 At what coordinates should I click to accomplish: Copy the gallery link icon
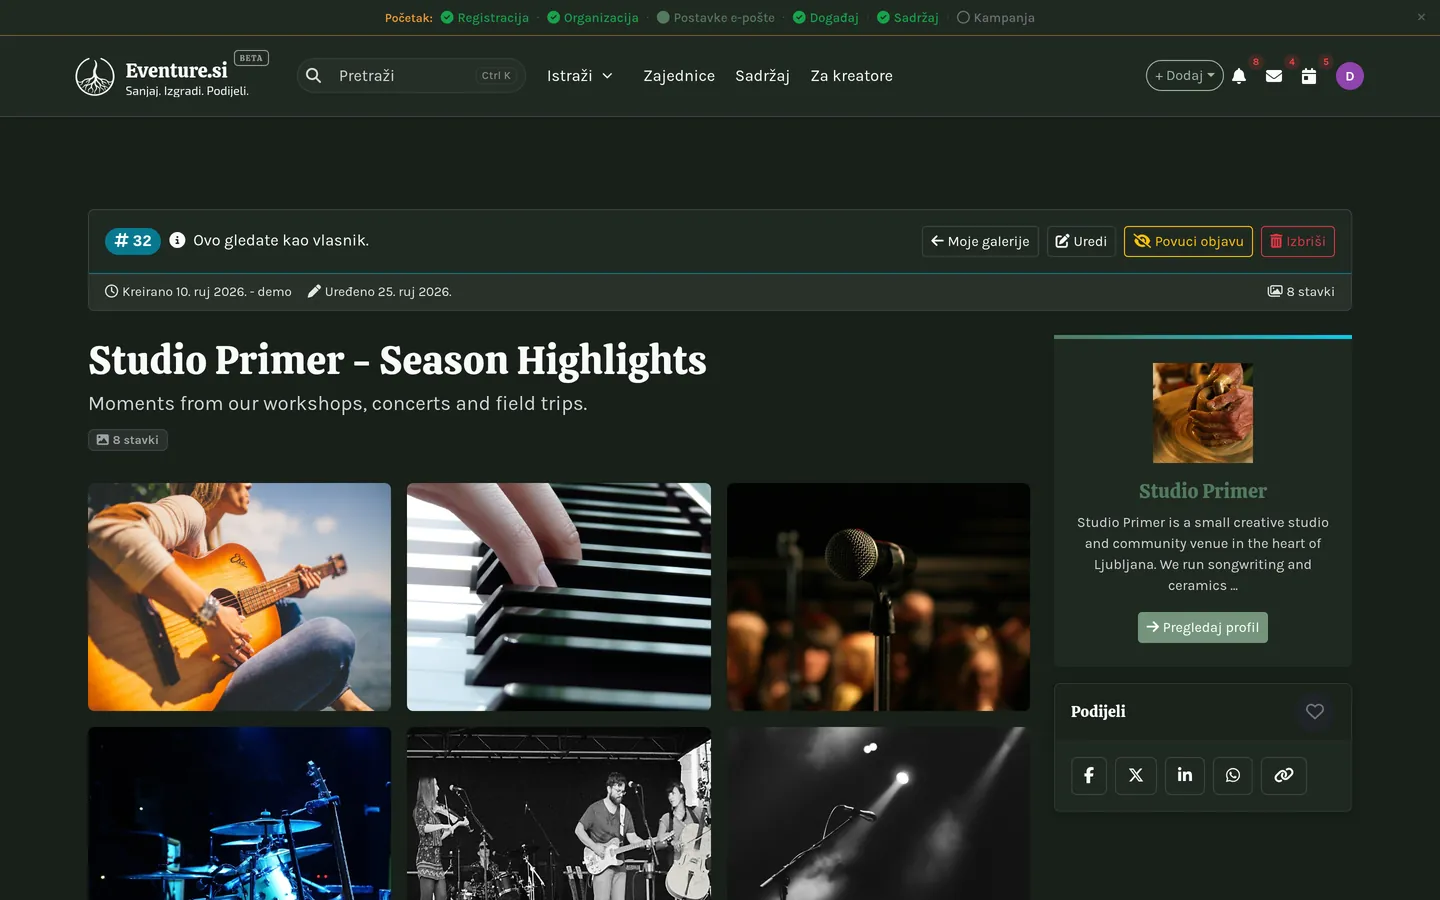point(1284,775)
